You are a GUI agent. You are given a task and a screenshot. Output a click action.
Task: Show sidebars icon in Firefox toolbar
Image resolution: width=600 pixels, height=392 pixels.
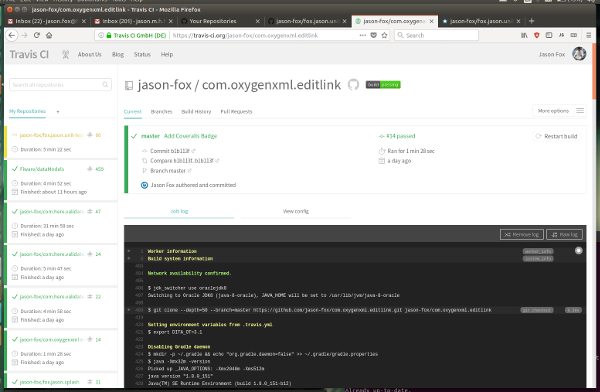tap(549, 35)
